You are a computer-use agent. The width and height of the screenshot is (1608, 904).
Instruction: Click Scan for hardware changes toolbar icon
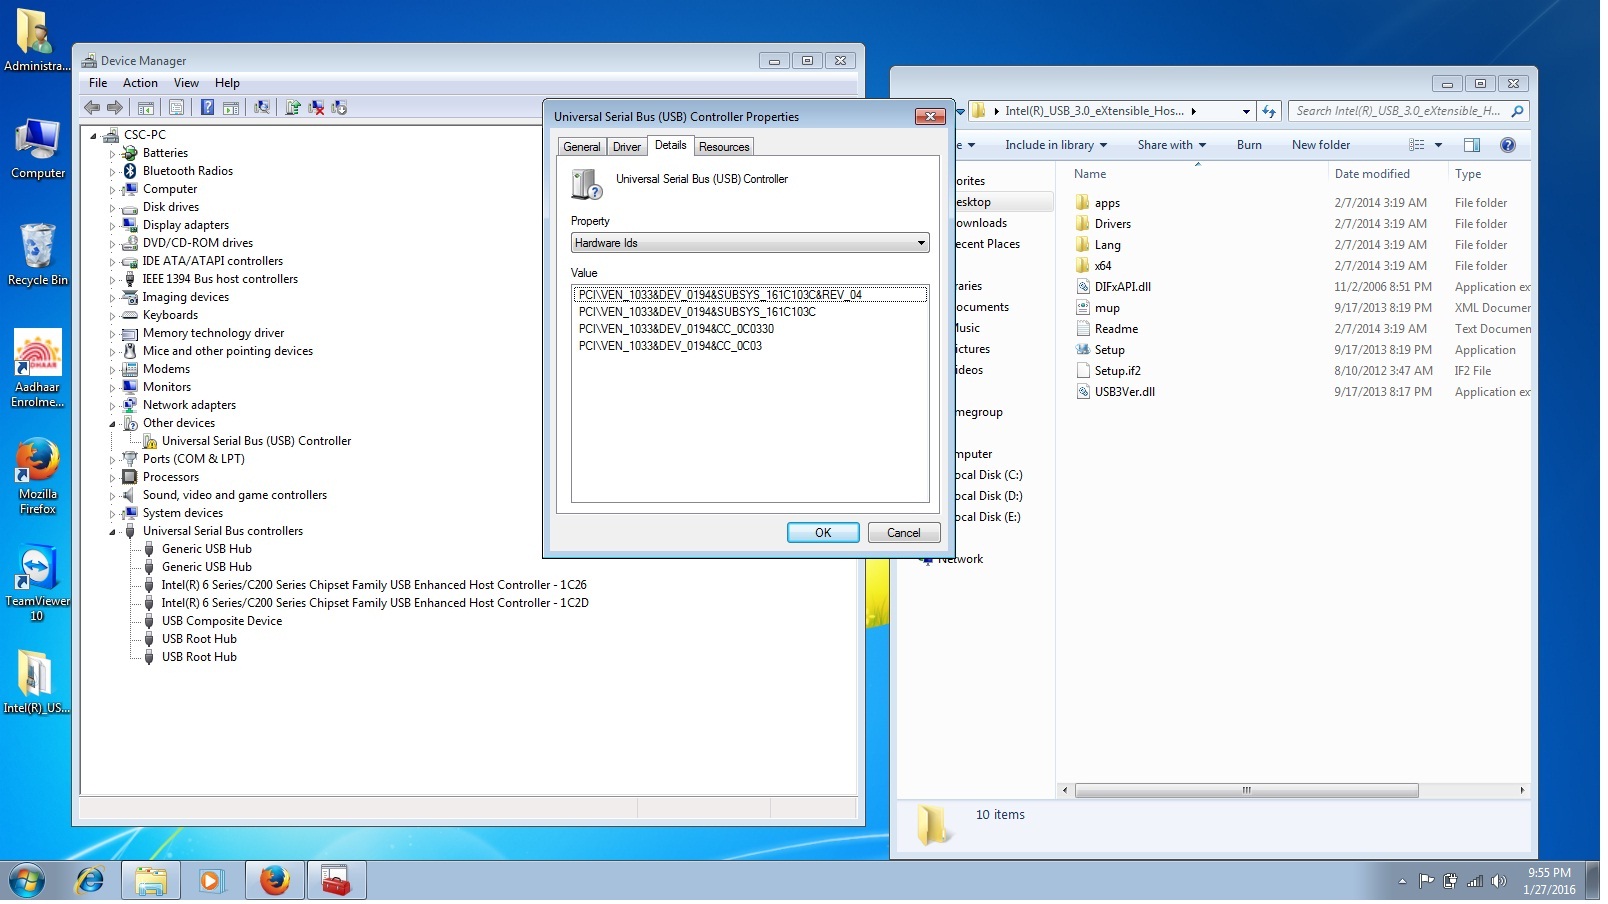tap(262, 108)
